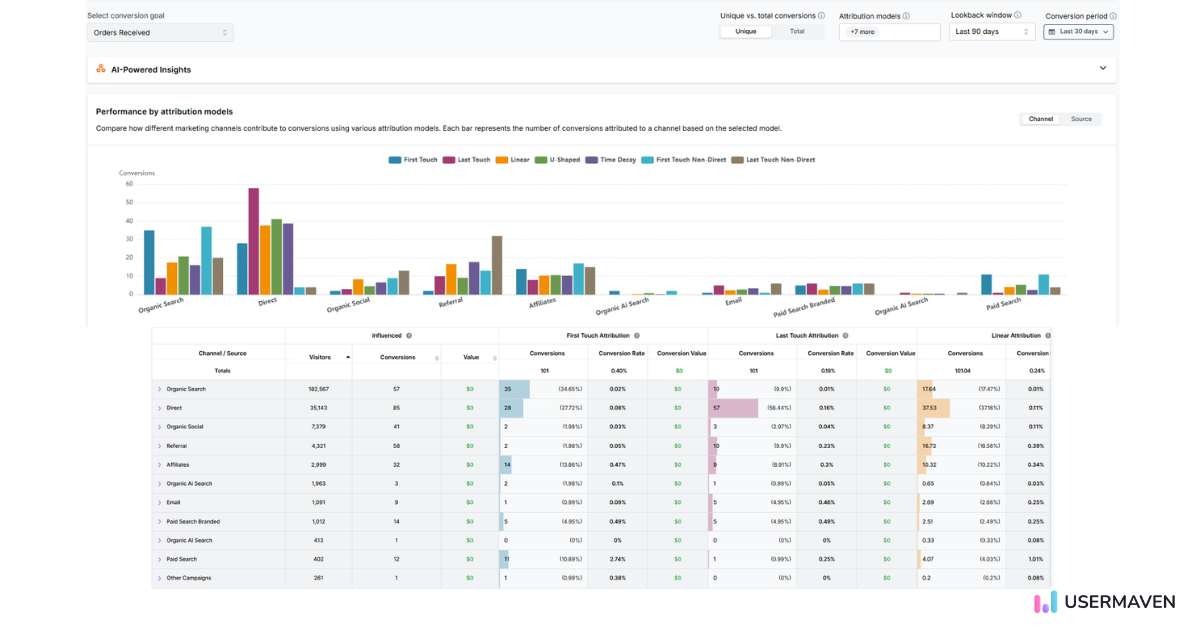Sort table by Visitors column arrow

tap(348, 356)
